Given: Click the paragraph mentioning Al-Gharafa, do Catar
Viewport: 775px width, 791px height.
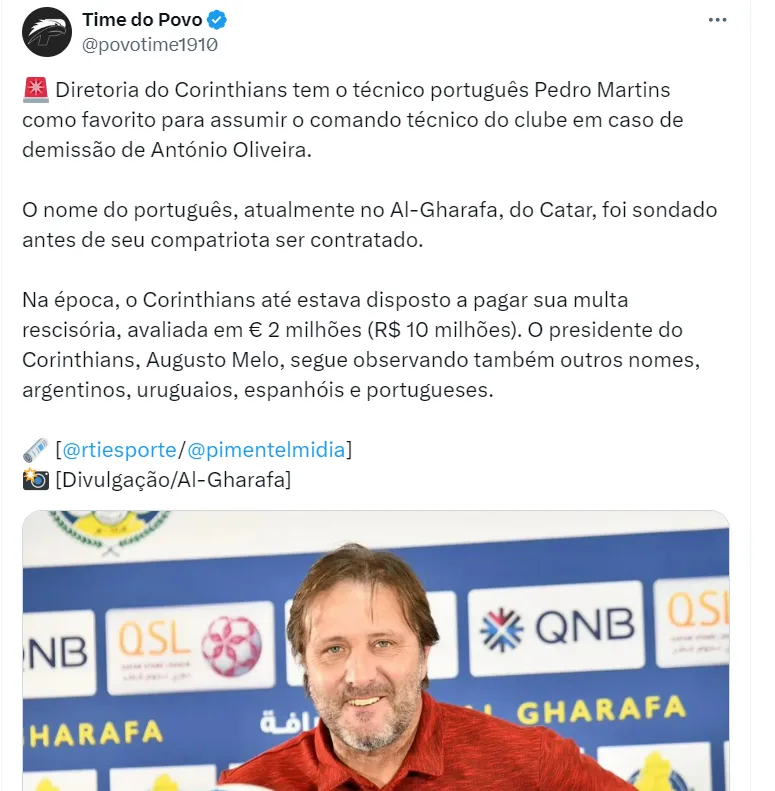Looking at the screenshot, I should click(x=369, y=225).
